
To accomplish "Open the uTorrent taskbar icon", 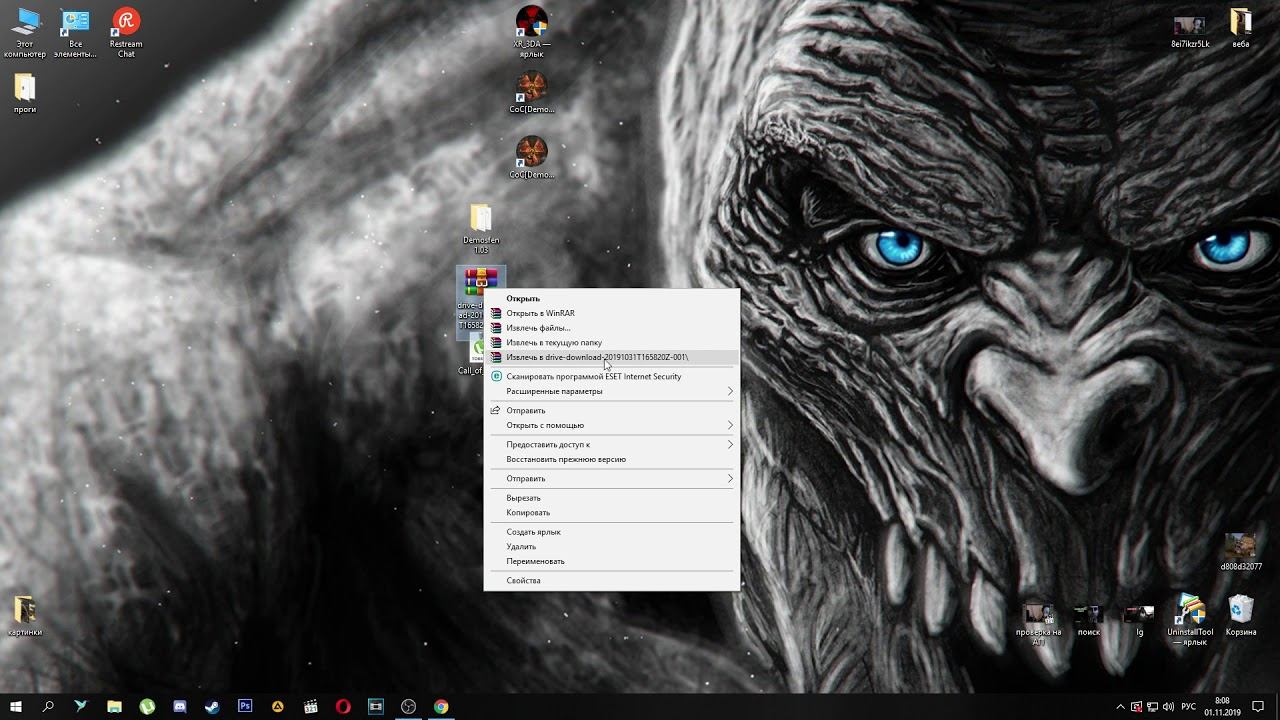I will [x=147, y=706].
